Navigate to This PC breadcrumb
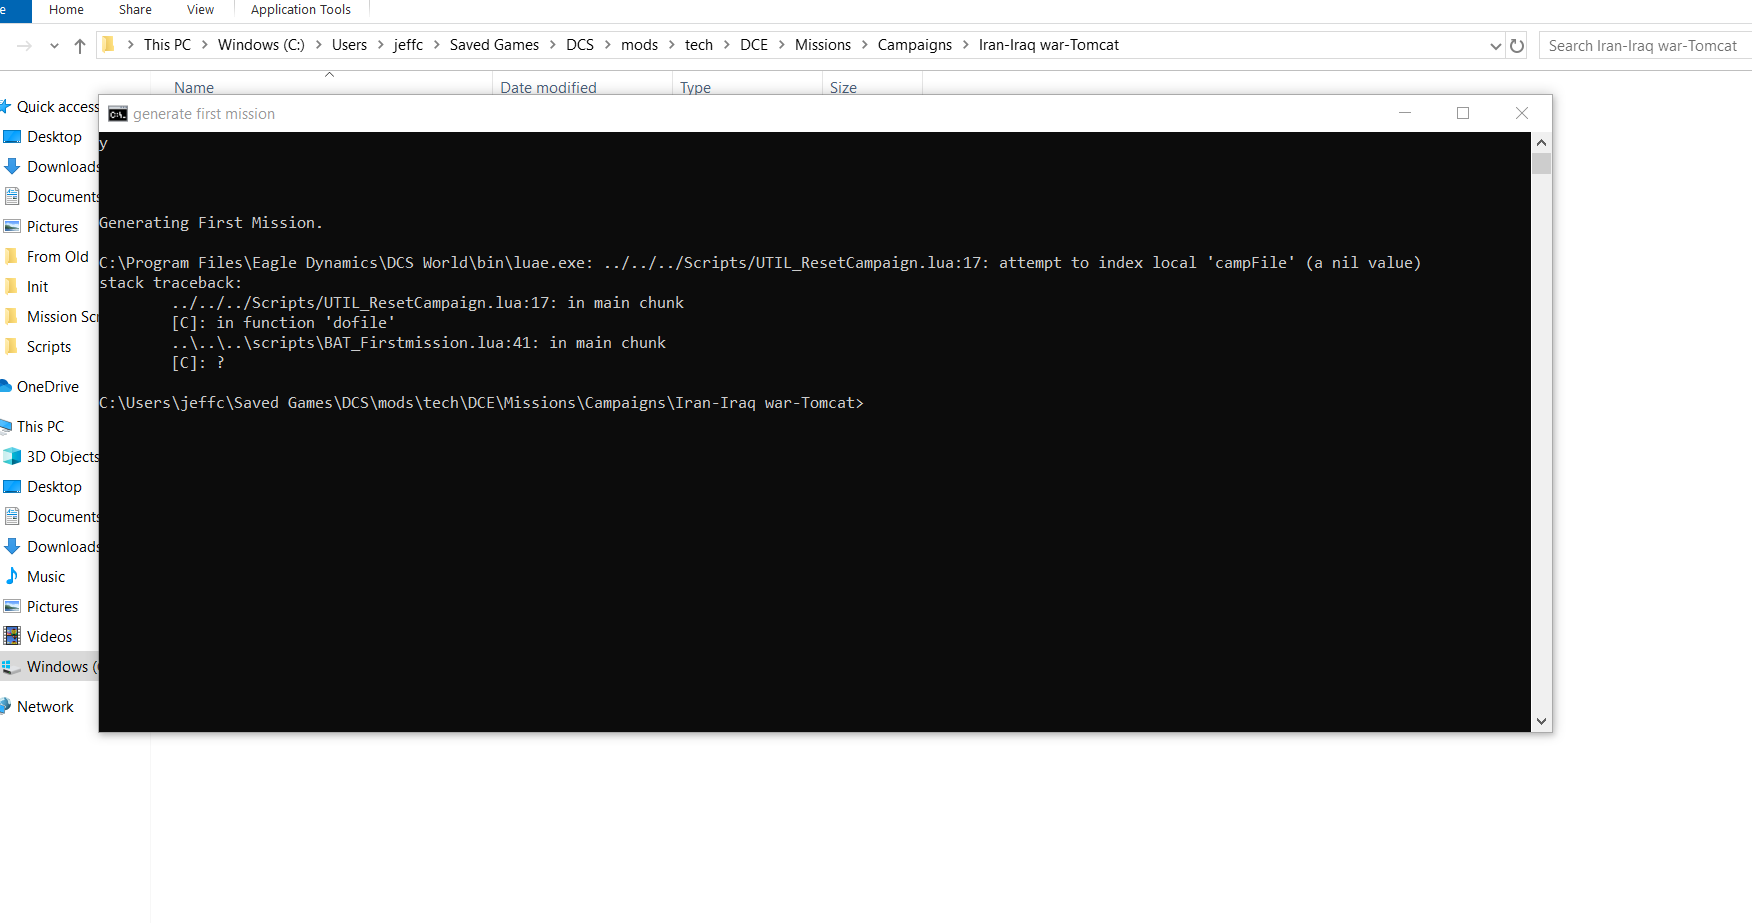1752x923 pixels. (x=167, y=45)
